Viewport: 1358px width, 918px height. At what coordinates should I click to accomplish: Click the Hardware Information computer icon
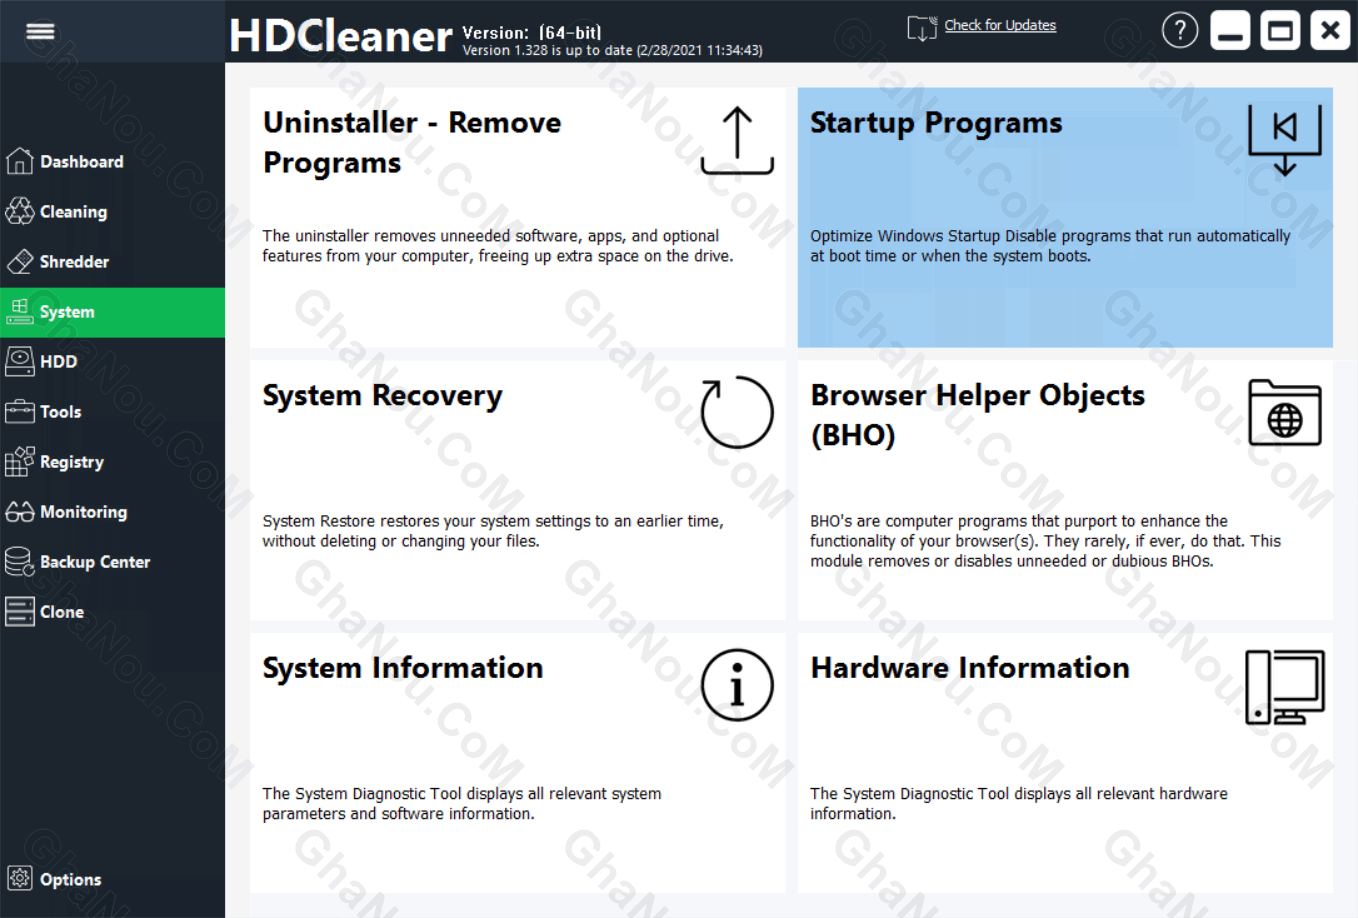click(x=1285, y=687)
